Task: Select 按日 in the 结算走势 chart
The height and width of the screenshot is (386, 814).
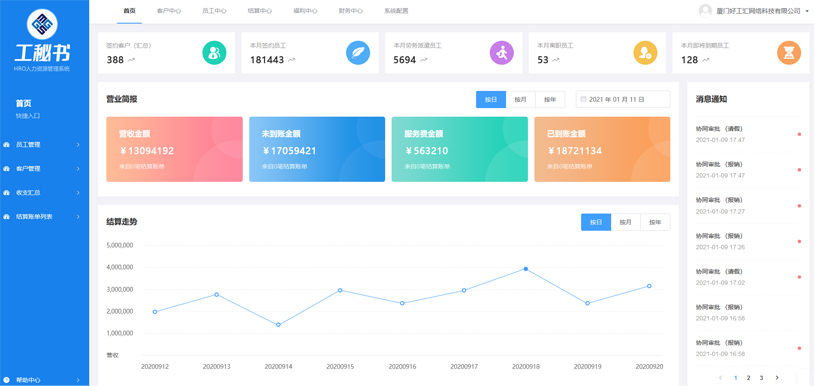Action: [x=596, y=222]
